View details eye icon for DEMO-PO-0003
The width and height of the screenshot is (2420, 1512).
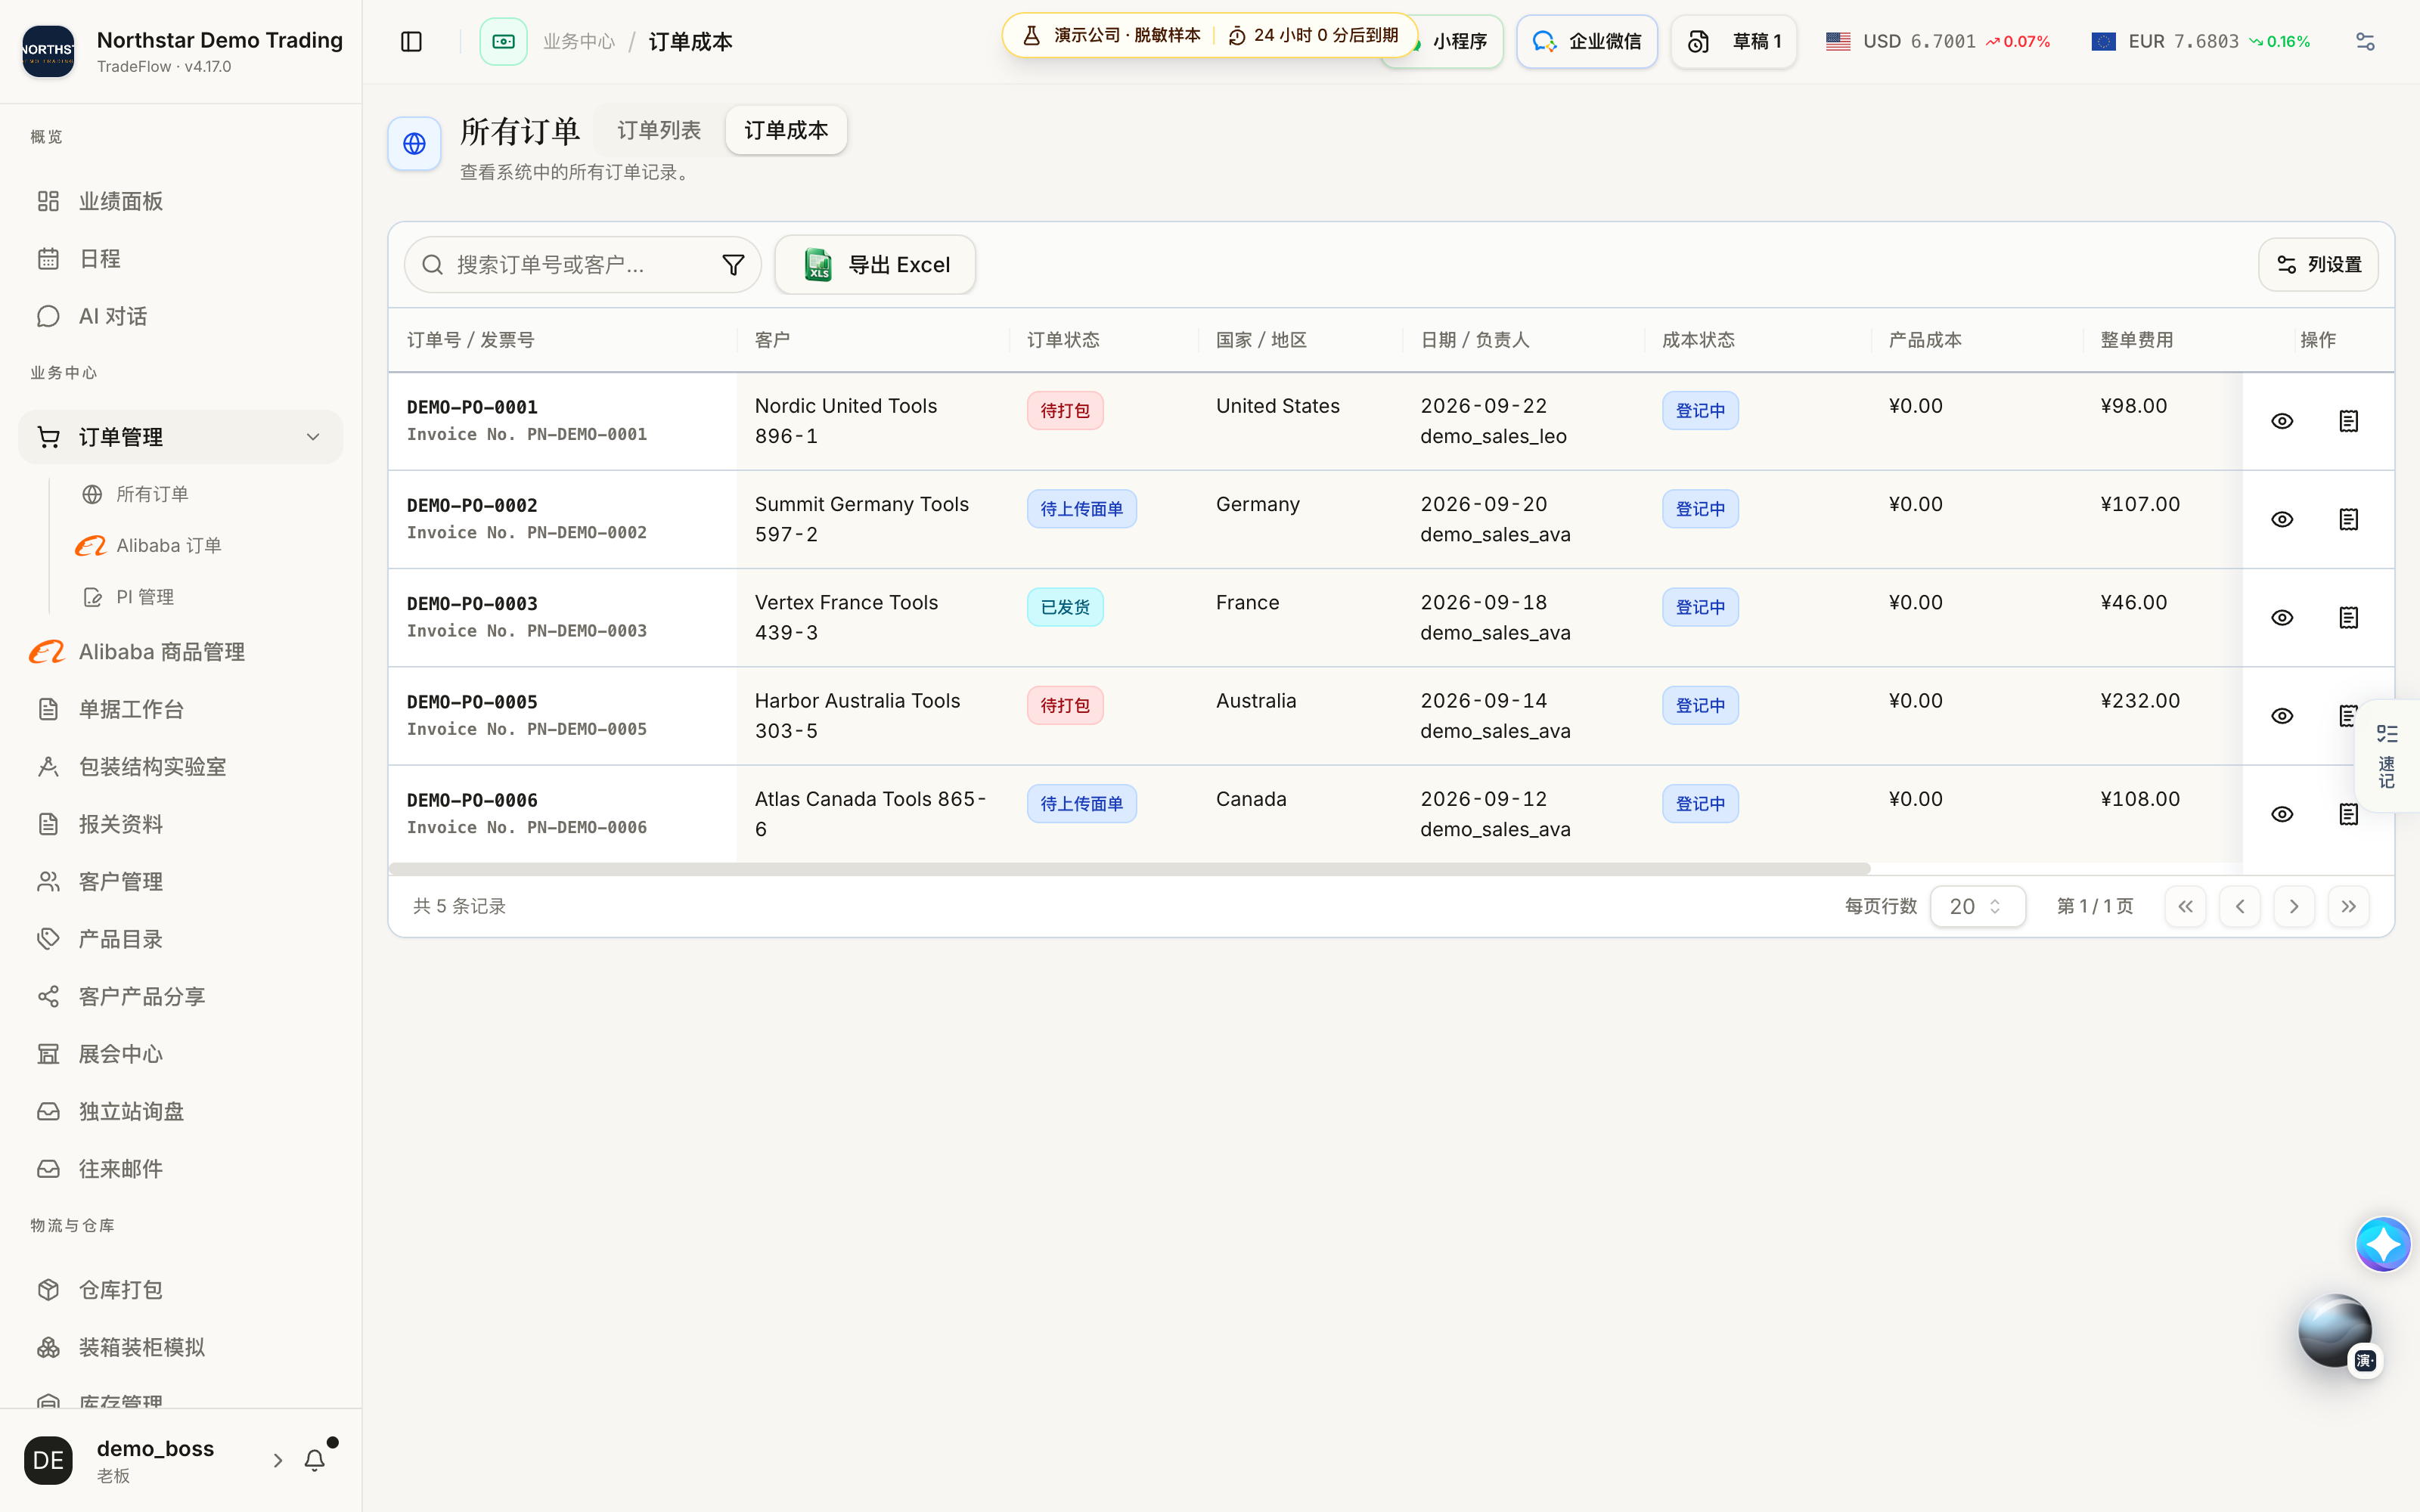point(2282,617)
